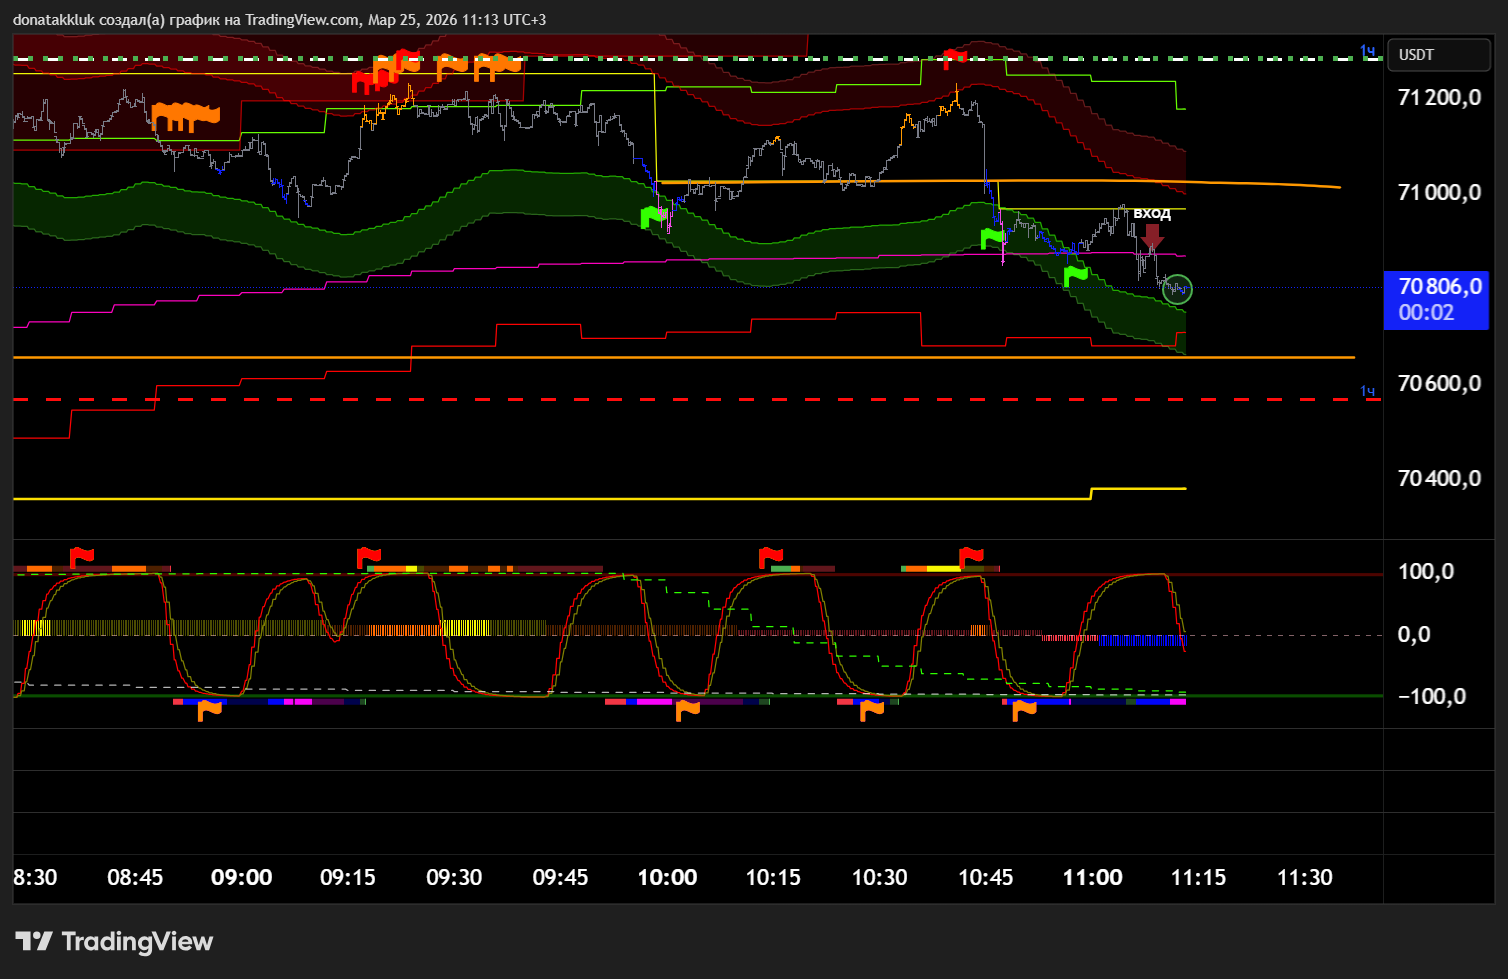
Task: Click the blue 70 806,0 current price label
Action: (1435, 299)
